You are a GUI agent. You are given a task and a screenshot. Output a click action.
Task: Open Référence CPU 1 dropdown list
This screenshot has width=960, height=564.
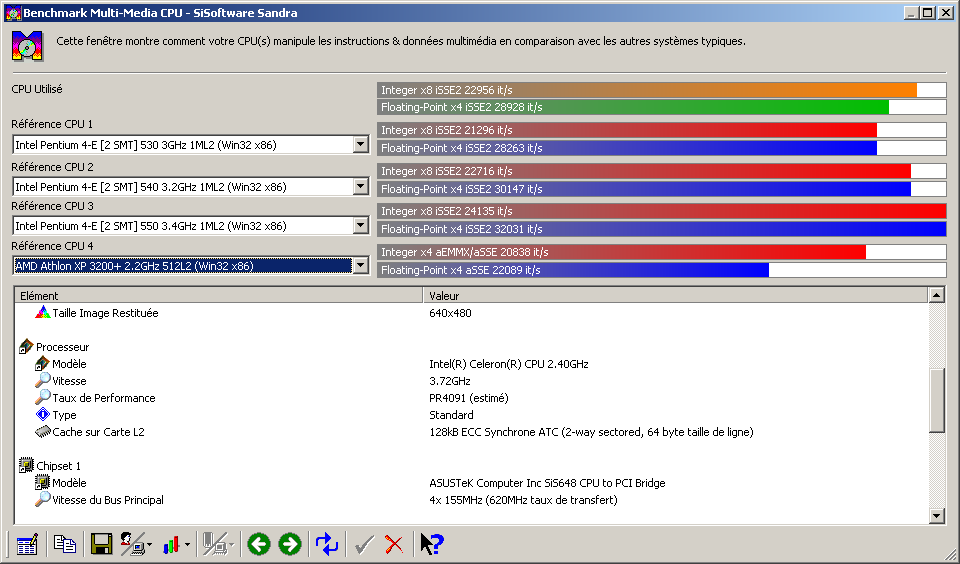point(361,145)
